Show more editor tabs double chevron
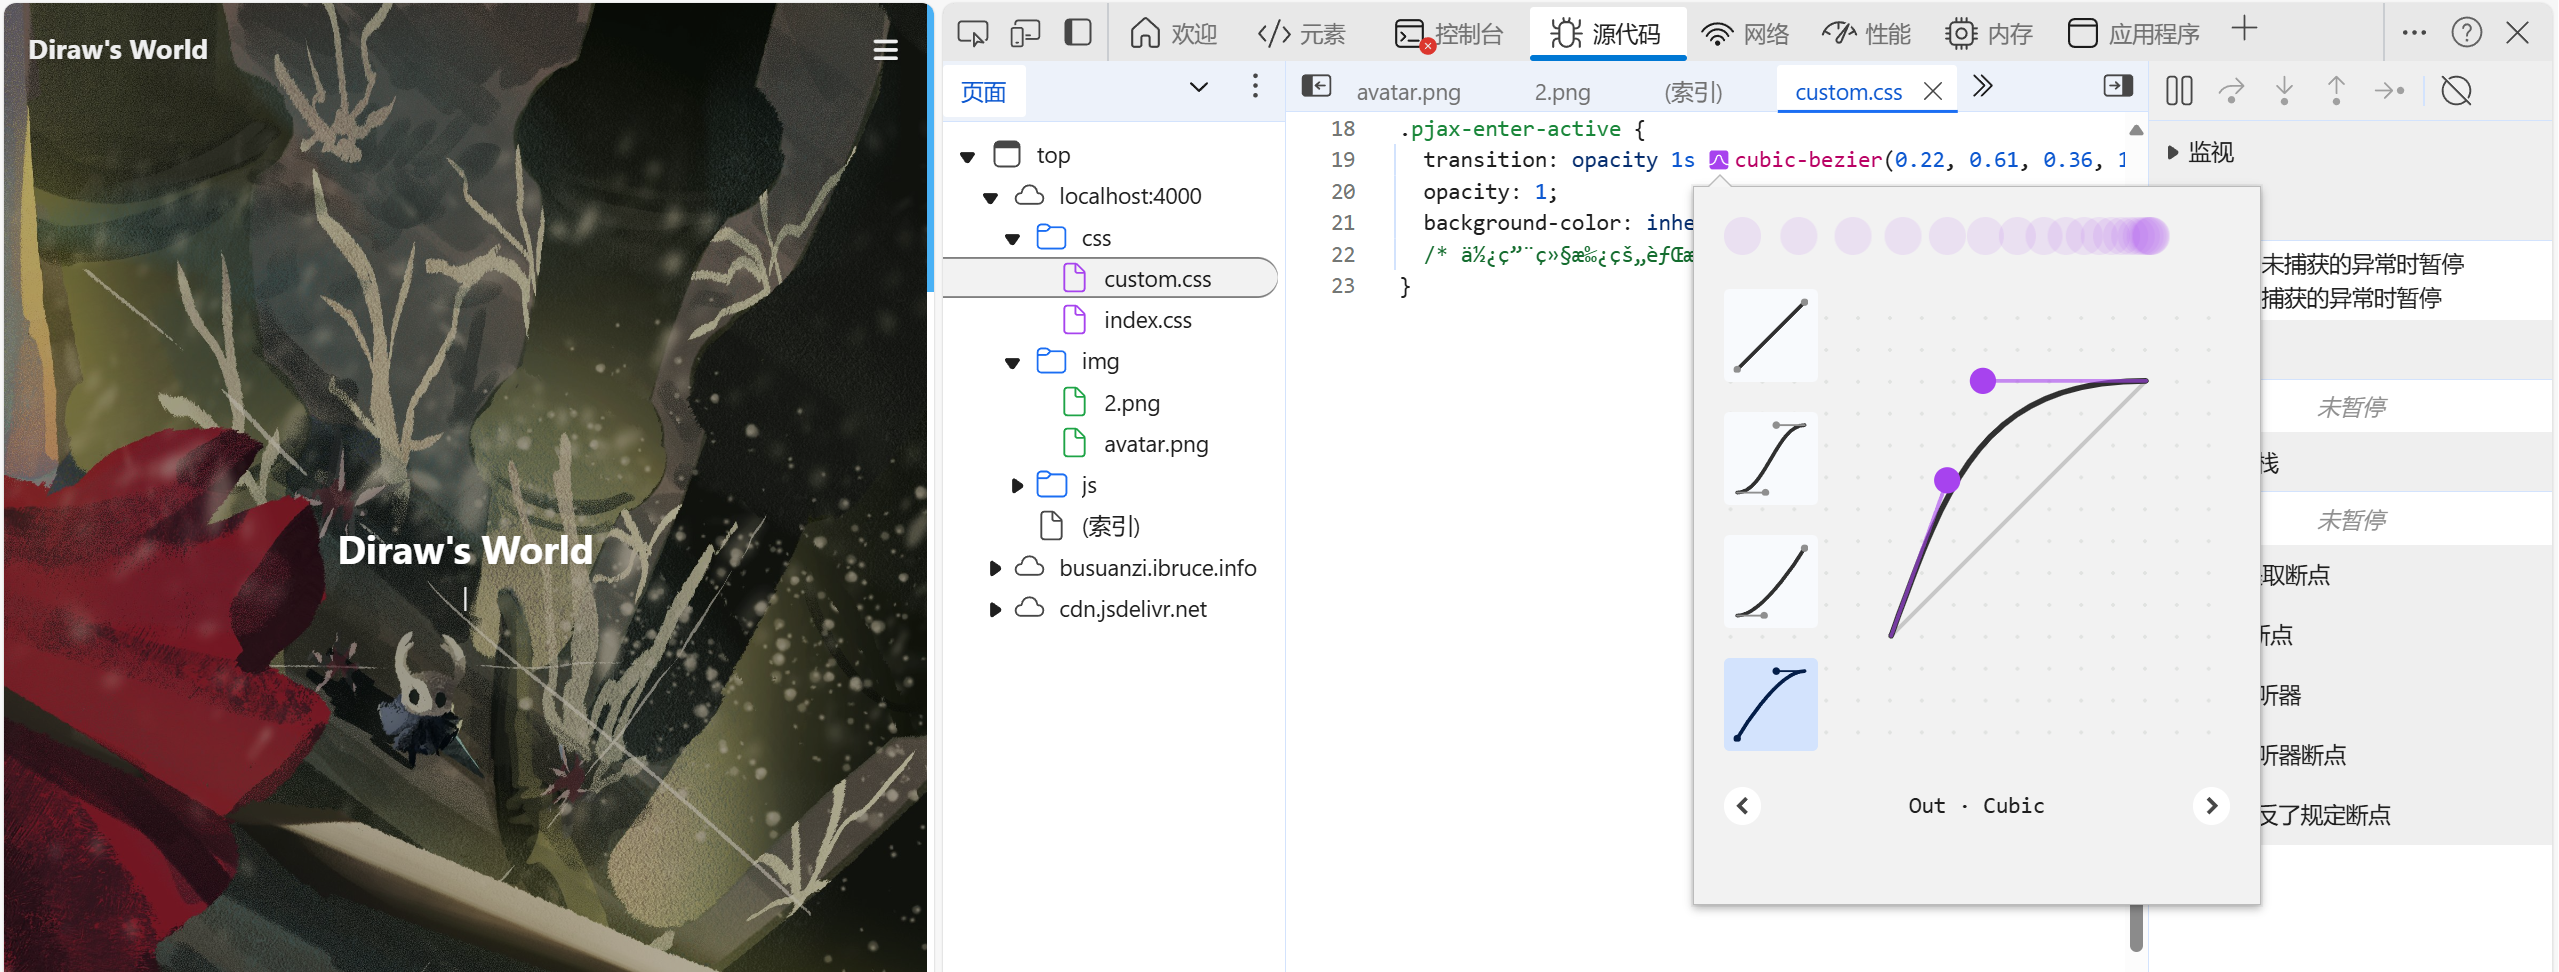This screenshot has width=2559, height=972. [1982, 86]
